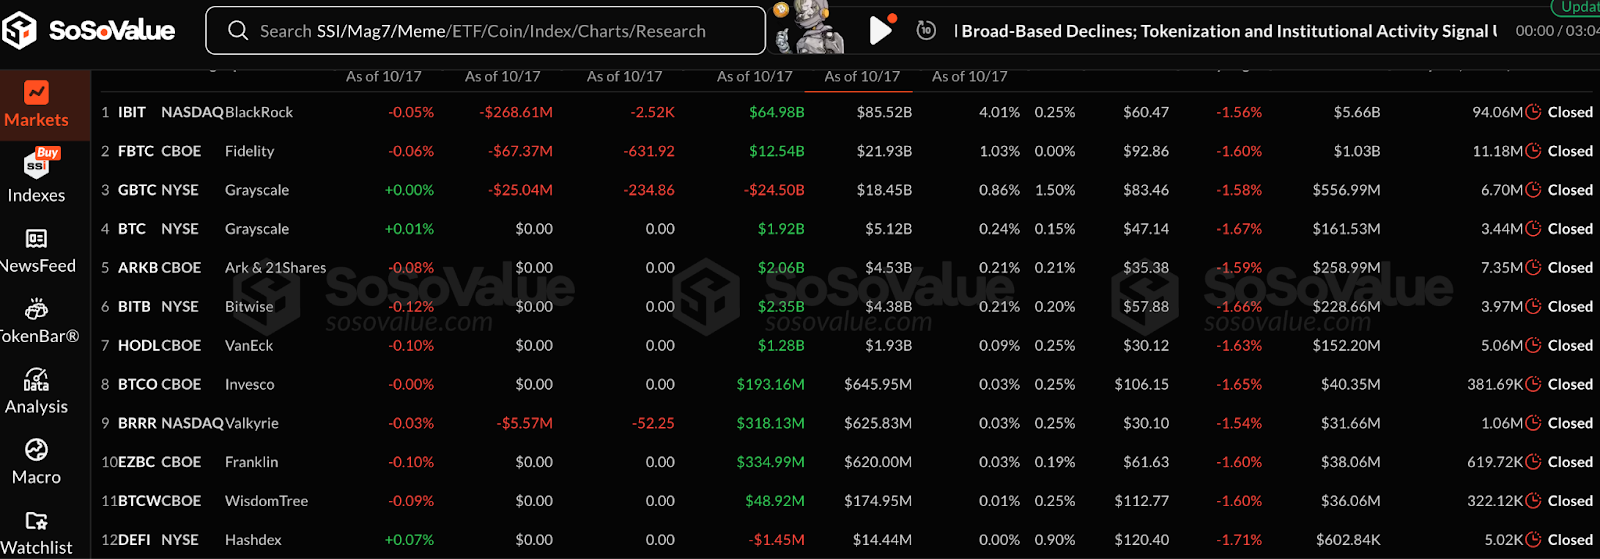1600x559 pixels.
Task: Open the Broad-Based Declines news headline
Action: pos(1226,31)
